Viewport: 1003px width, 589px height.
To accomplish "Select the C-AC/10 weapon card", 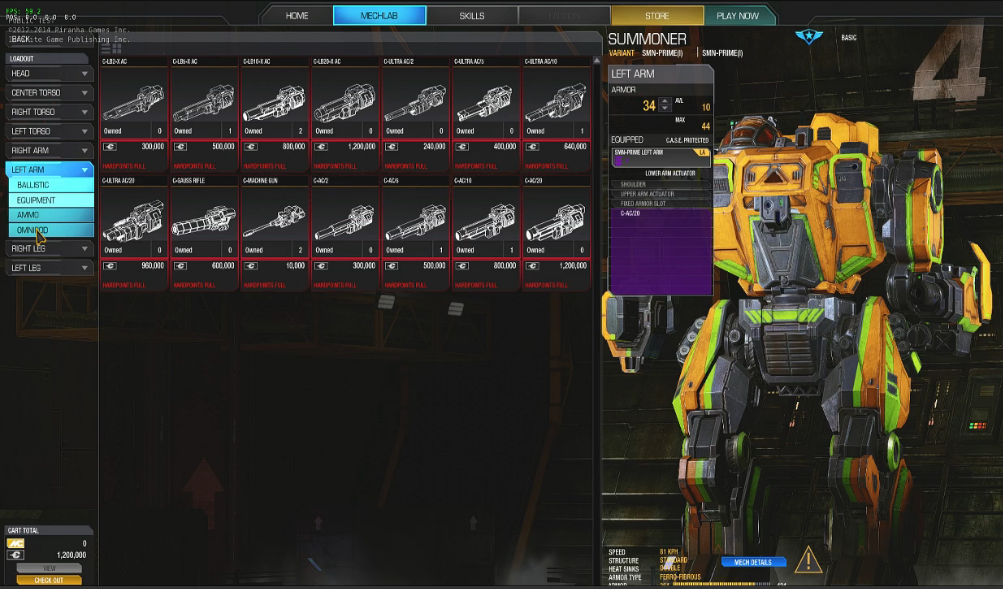I will click(486, 233).
